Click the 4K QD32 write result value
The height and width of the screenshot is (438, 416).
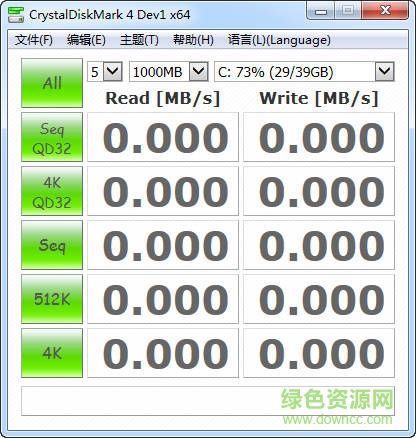coord(319,191)
